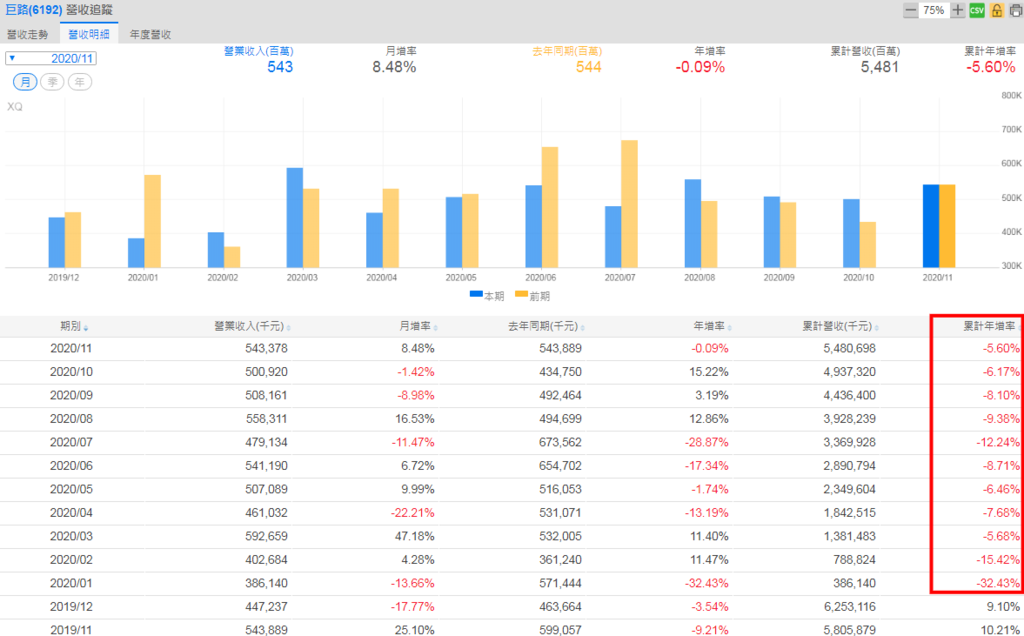Click the dark blue 2020/11 bar

[x=931, y=226]
